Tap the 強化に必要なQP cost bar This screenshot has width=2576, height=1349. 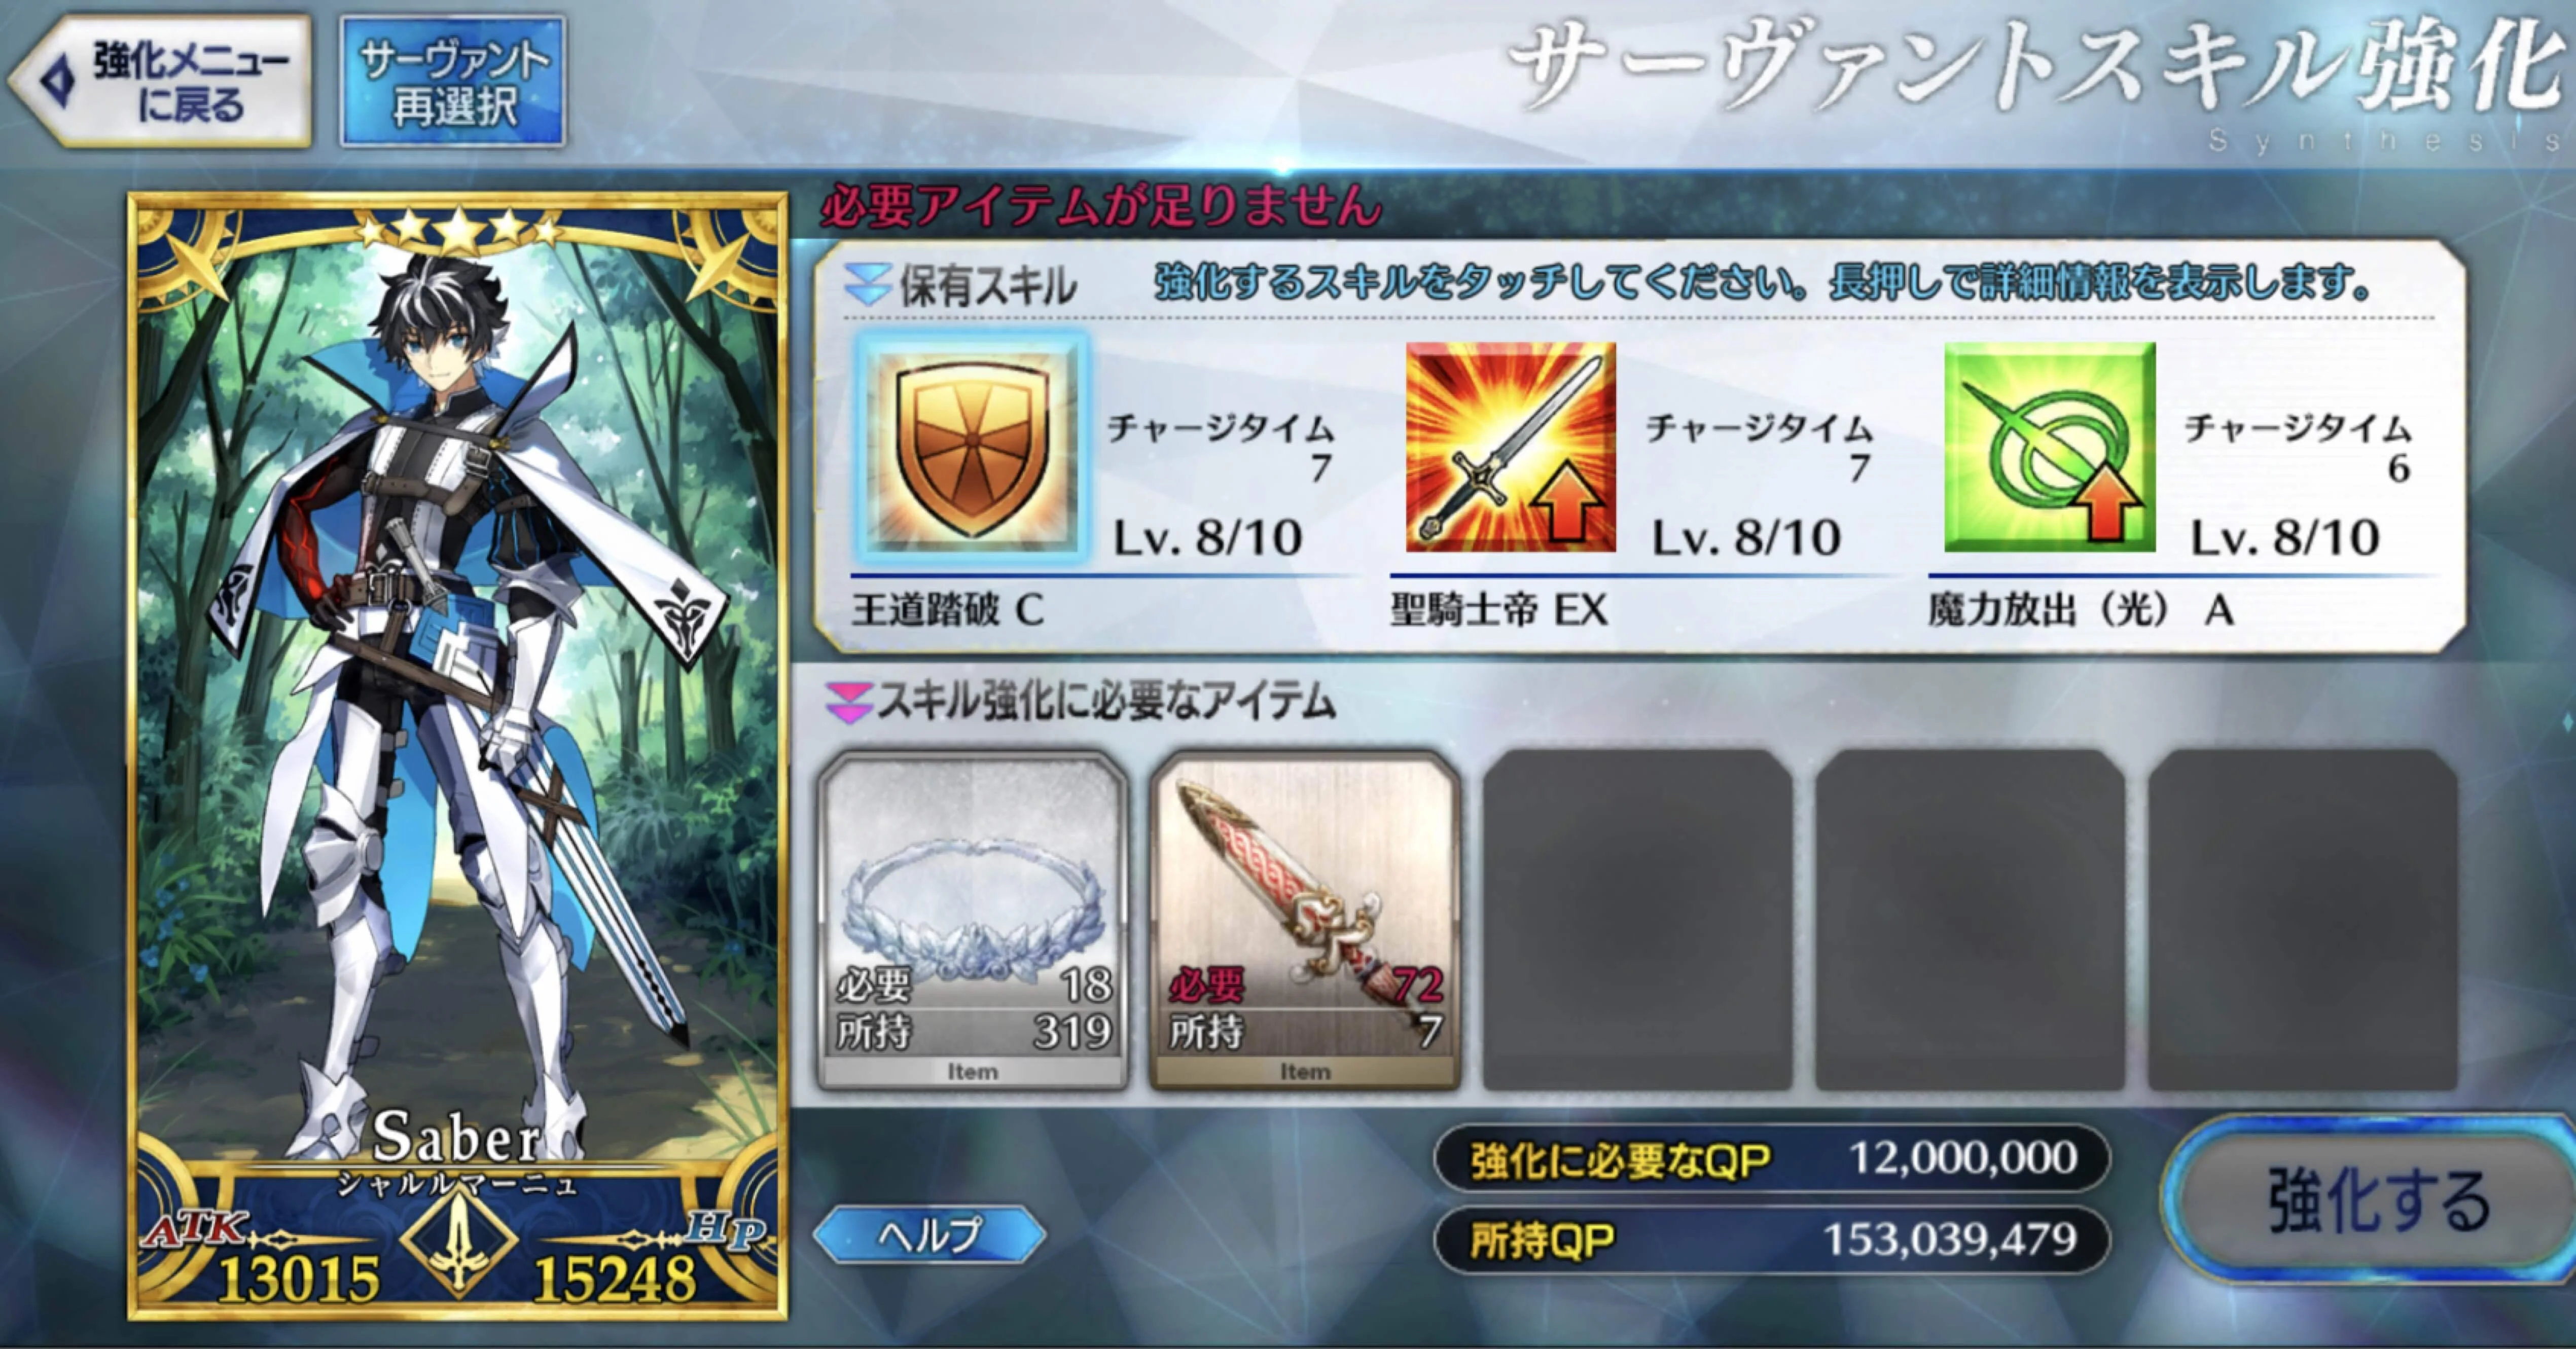point(1772,1158)
